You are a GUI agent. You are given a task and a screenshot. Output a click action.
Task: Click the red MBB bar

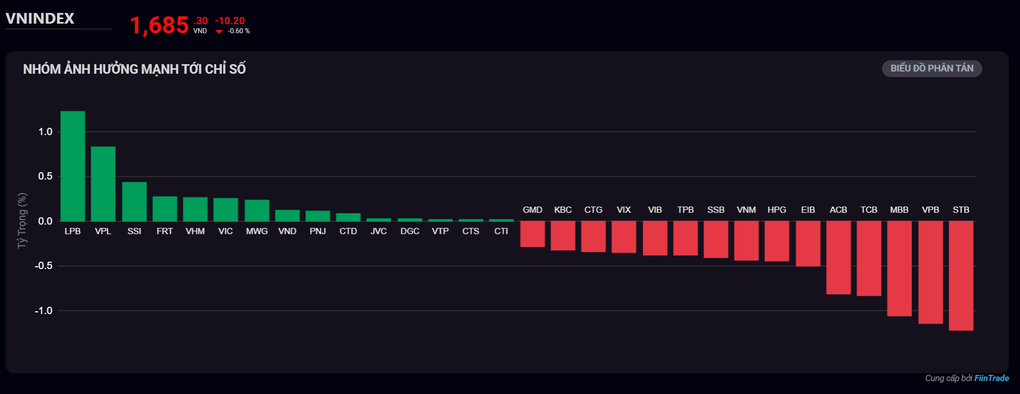tap(900, 269)
